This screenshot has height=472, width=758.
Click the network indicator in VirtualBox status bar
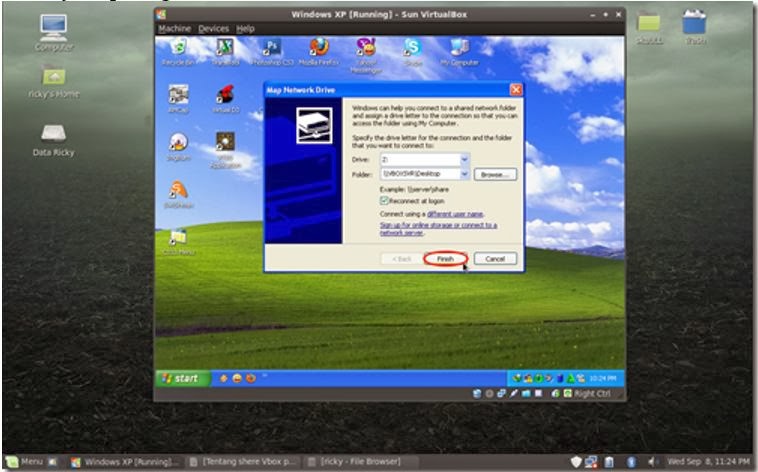click(501, 394)
